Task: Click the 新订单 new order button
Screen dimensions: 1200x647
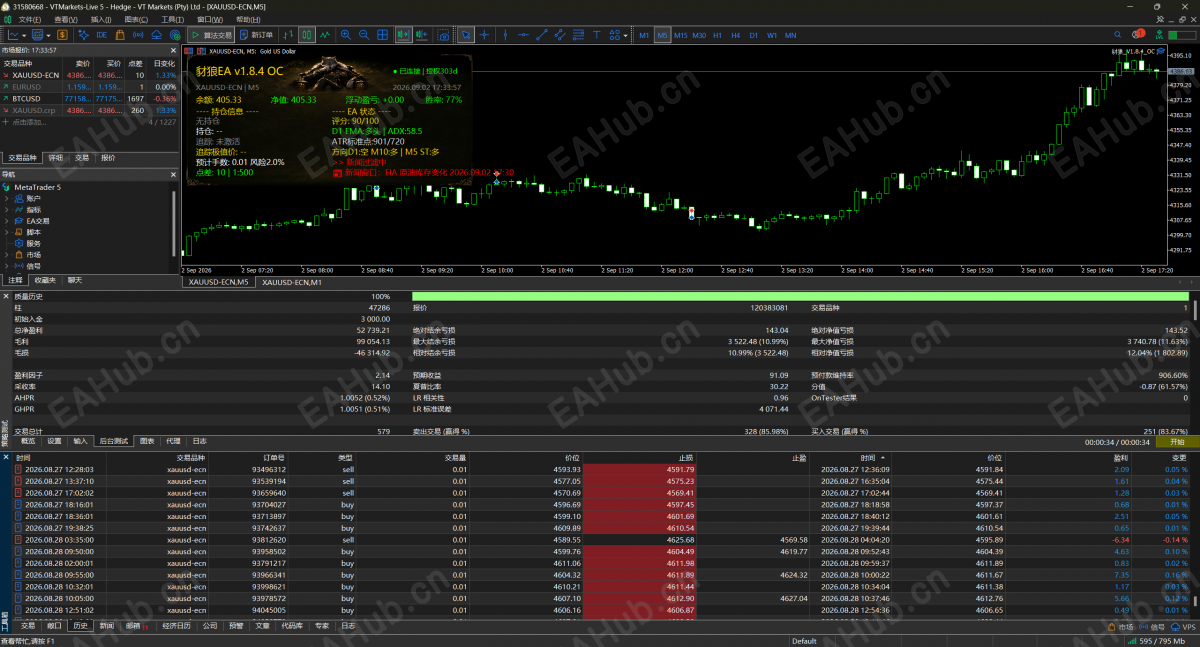Action: 257,35
